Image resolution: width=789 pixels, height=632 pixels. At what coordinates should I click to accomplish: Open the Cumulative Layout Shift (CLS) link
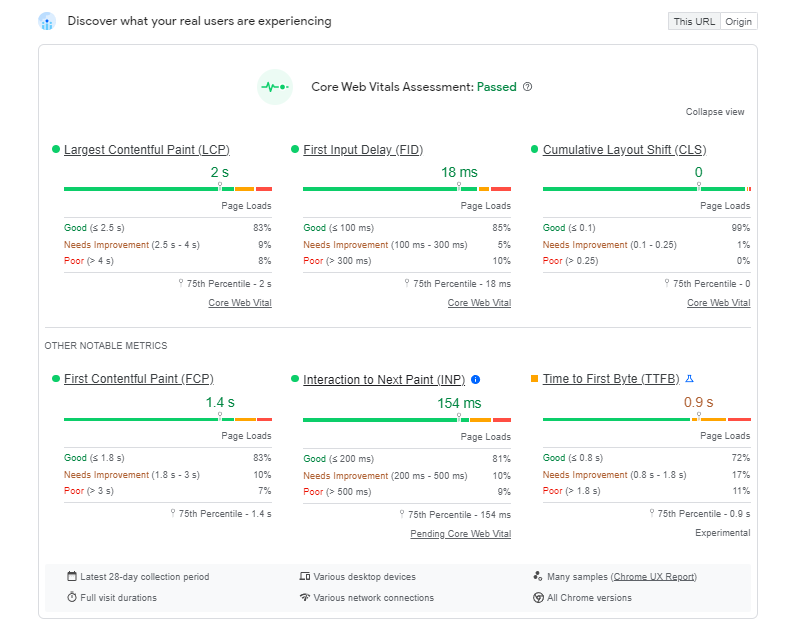point(624,150)
